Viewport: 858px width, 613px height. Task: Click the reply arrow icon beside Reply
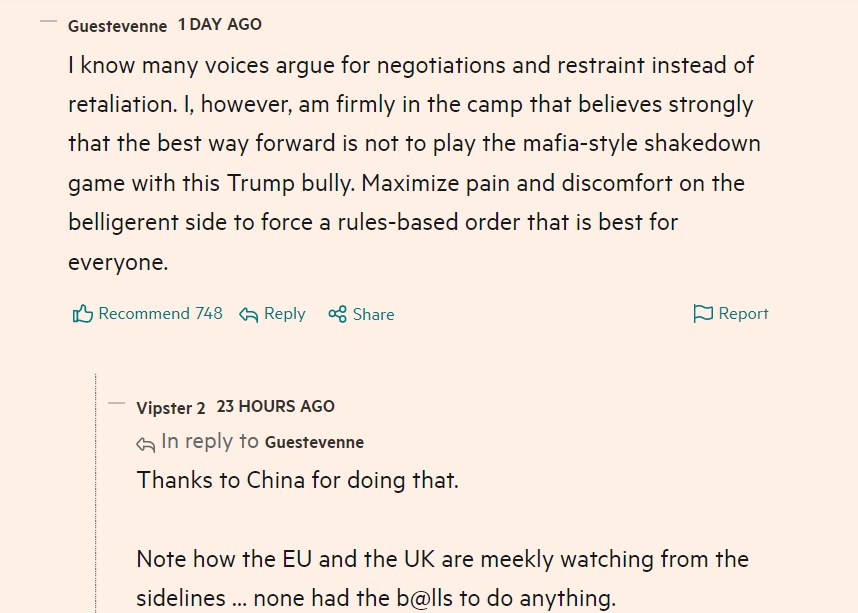click(249, 314)
